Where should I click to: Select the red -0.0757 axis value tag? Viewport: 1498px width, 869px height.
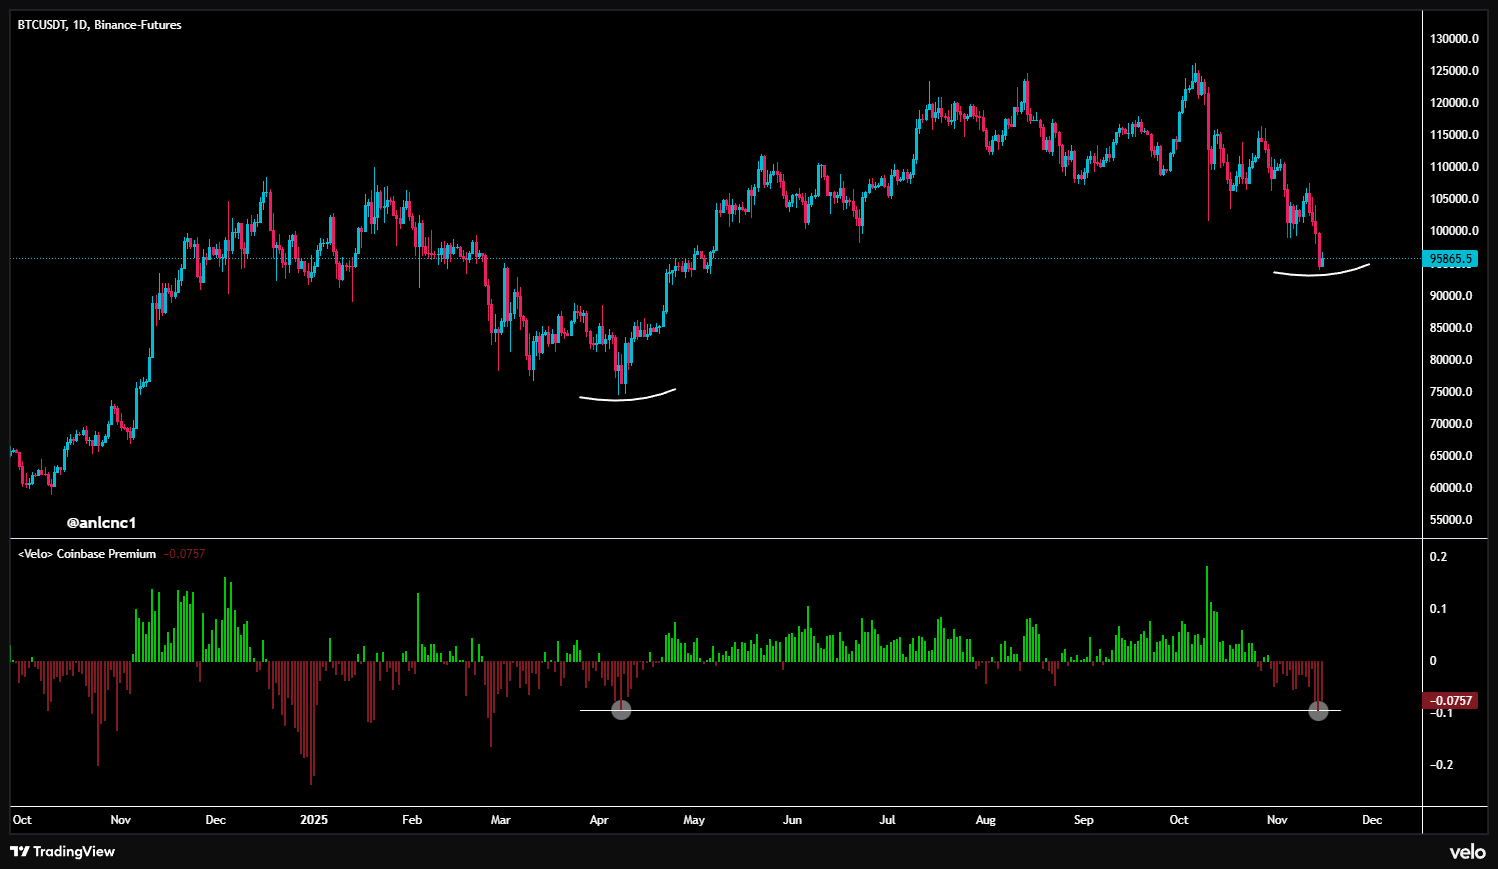(1449, 701)
